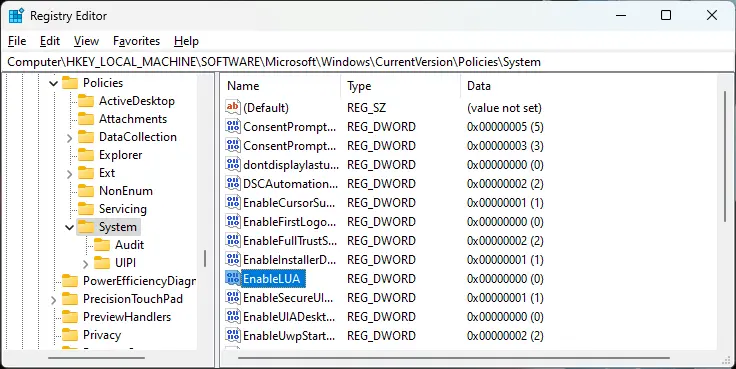Click the values pane vertical scrollbar
The width and height of the screenshot is (736, 369).
[726, 157]
